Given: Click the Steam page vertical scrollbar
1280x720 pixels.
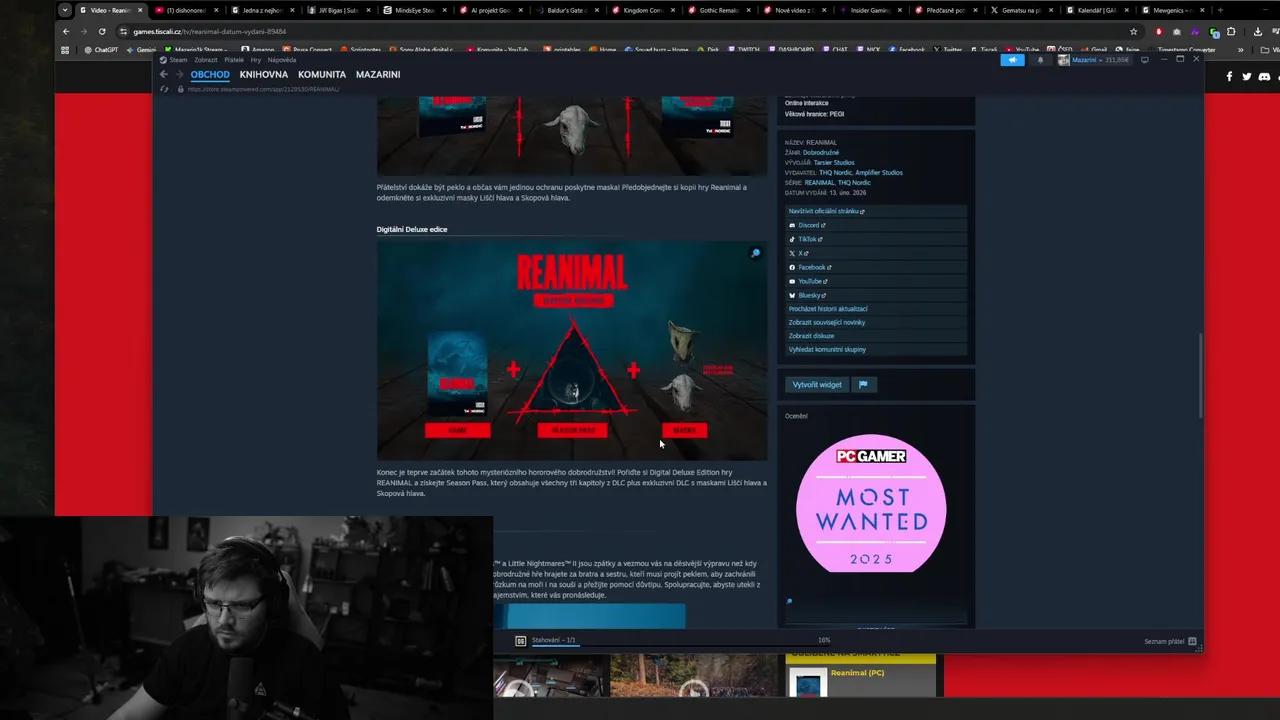Looking at the screenshot, I should 1201,376.
